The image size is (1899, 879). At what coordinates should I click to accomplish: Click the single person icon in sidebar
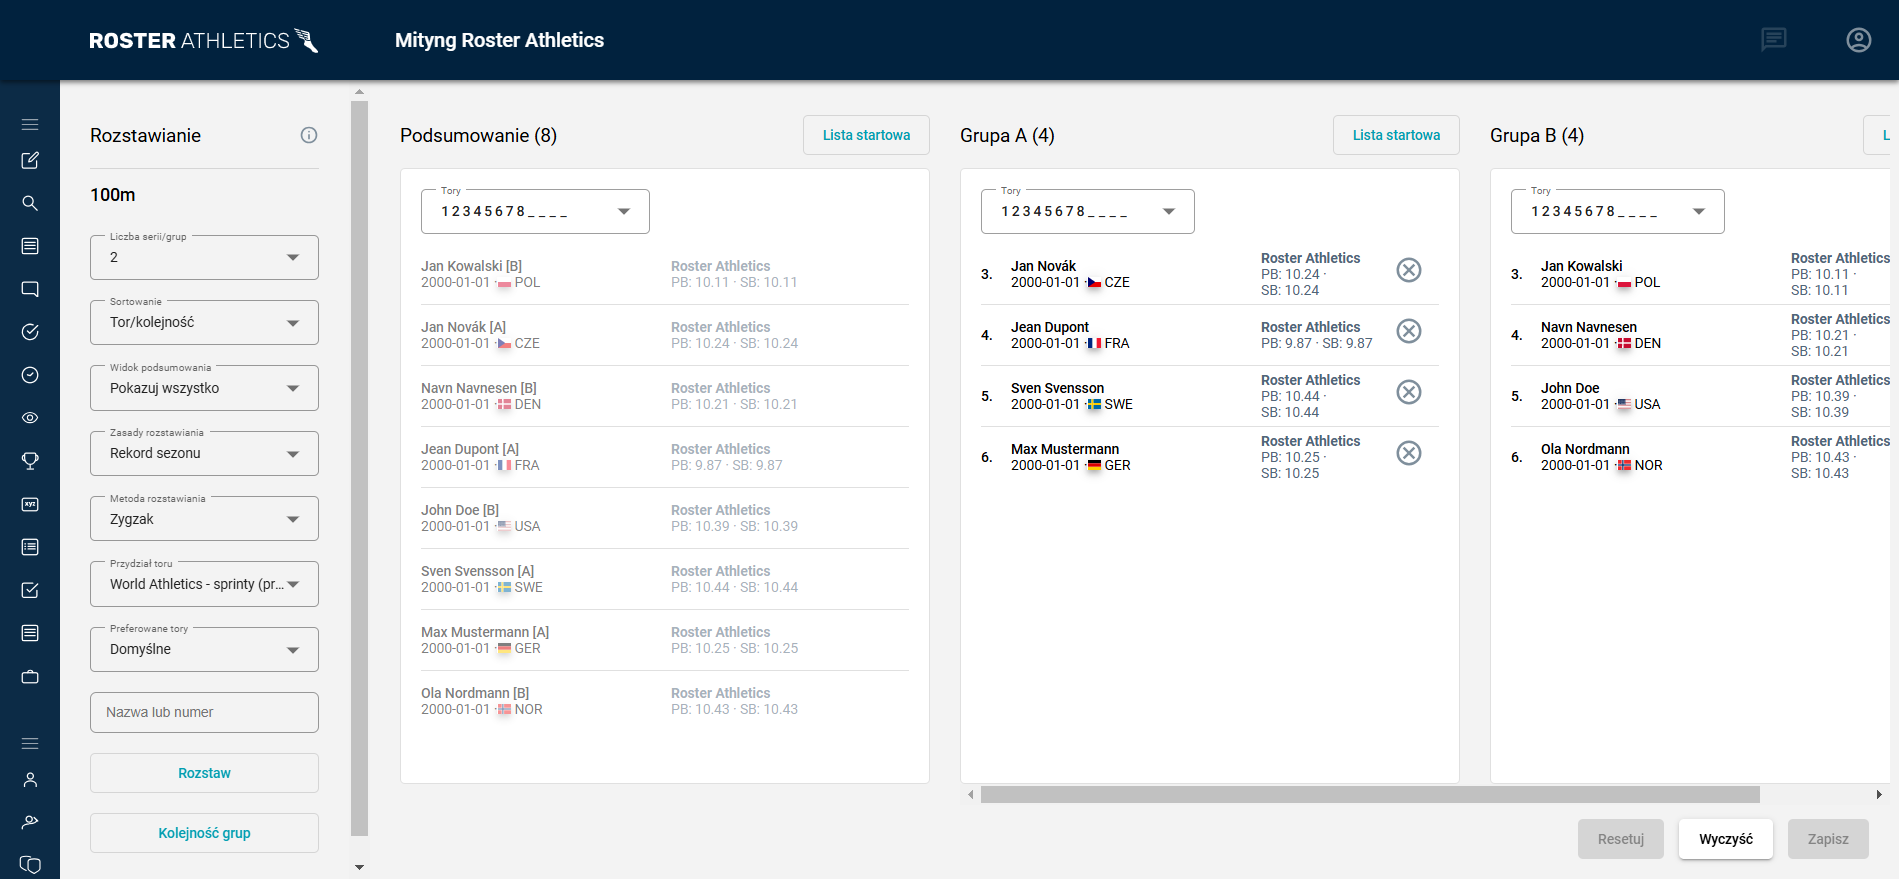[30, 780]
